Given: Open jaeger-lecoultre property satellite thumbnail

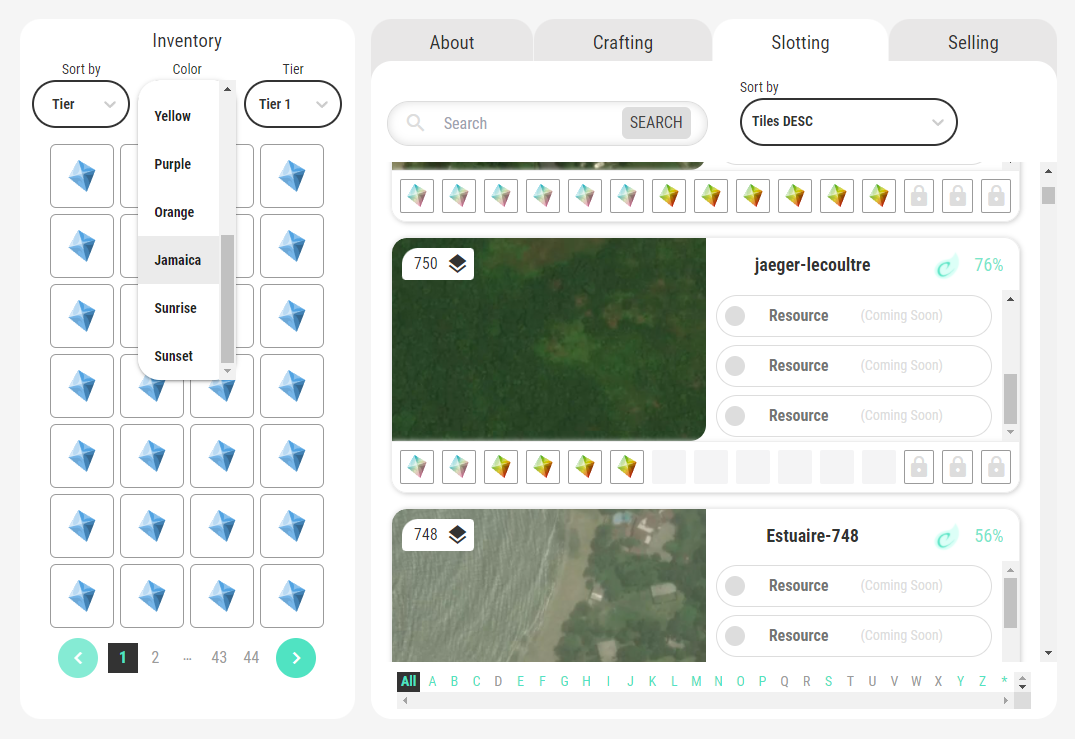Looking at the screenshot, I should (548, 339).
